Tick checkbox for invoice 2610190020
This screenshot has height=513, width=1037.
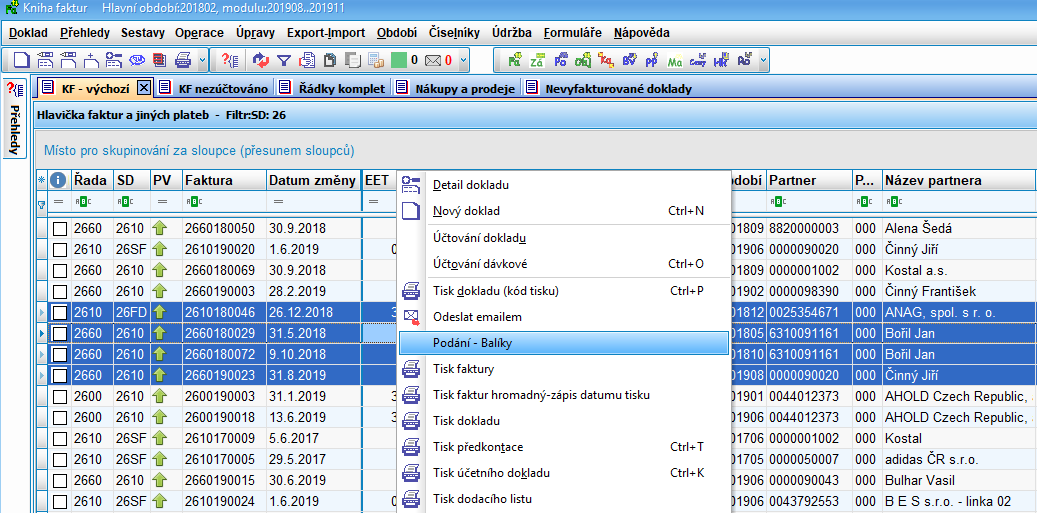coord(60,251)
